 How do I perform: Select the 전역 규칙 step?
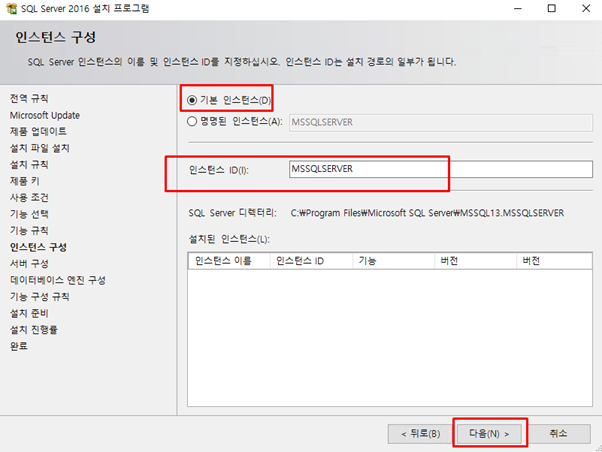coord(29,98)
